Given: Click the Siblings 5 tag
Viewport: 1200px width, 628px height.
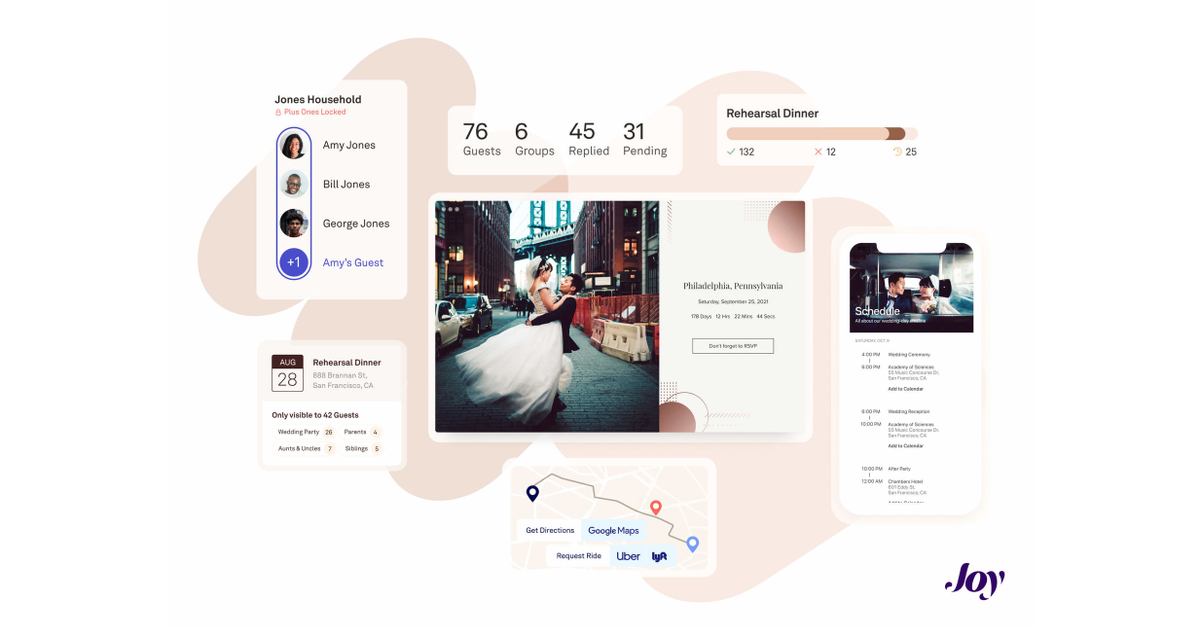Looking at the screenshot, I should [x=363, y=449].
